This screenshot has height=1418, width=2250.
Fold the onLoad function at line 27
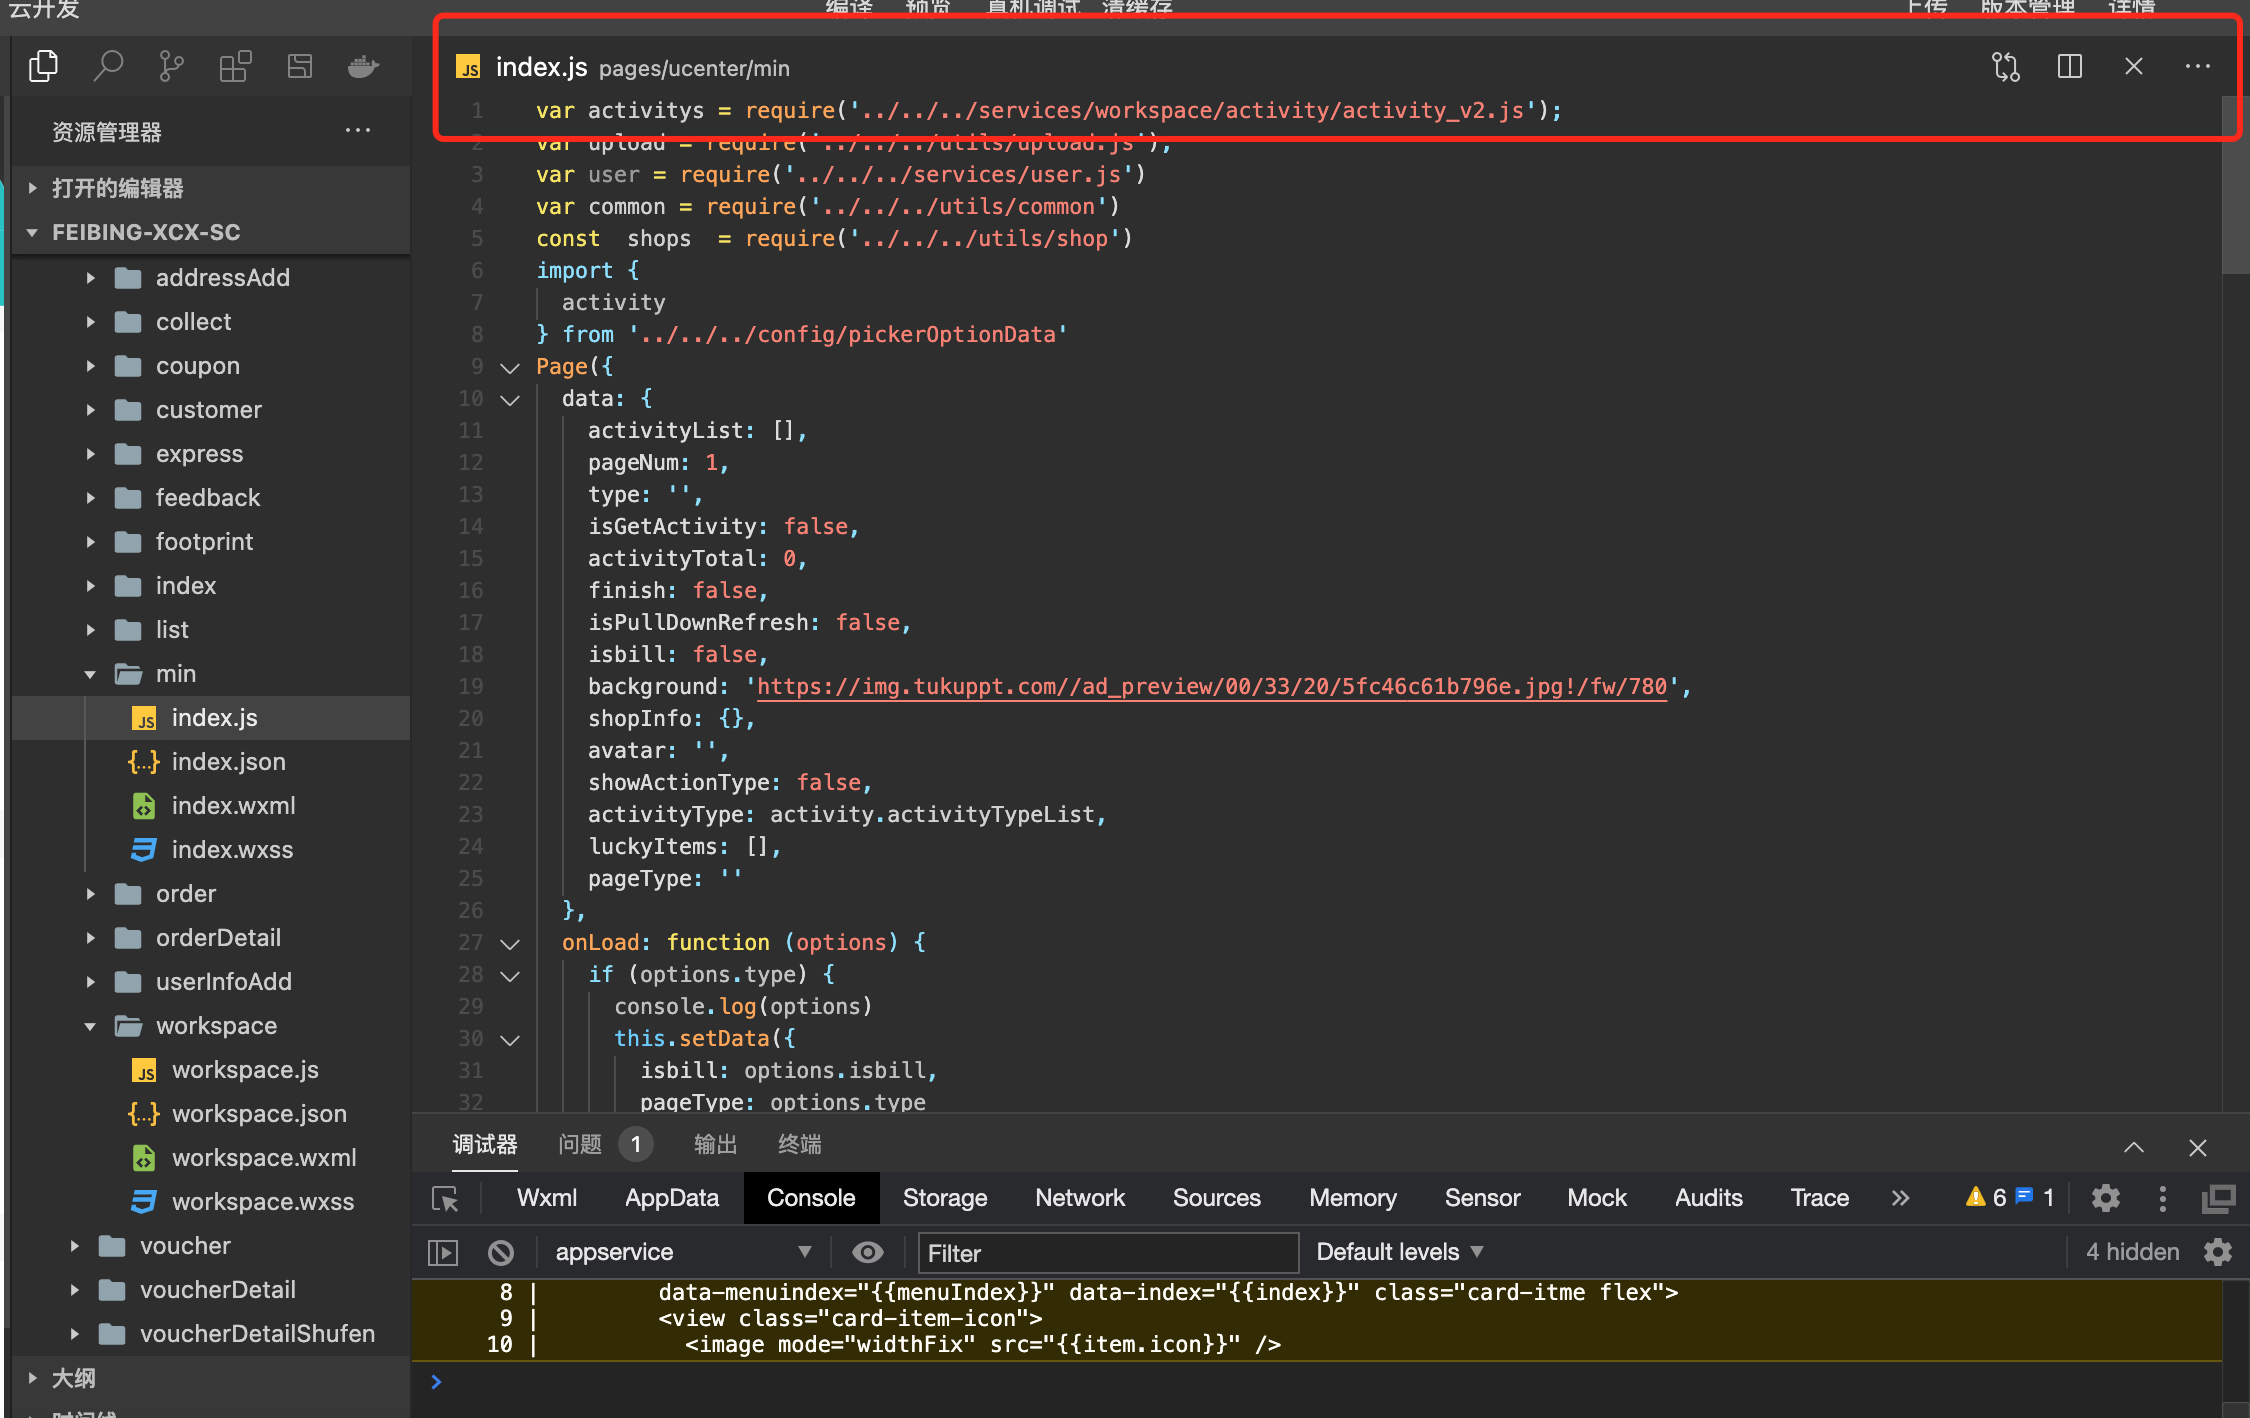coord(510,943)
